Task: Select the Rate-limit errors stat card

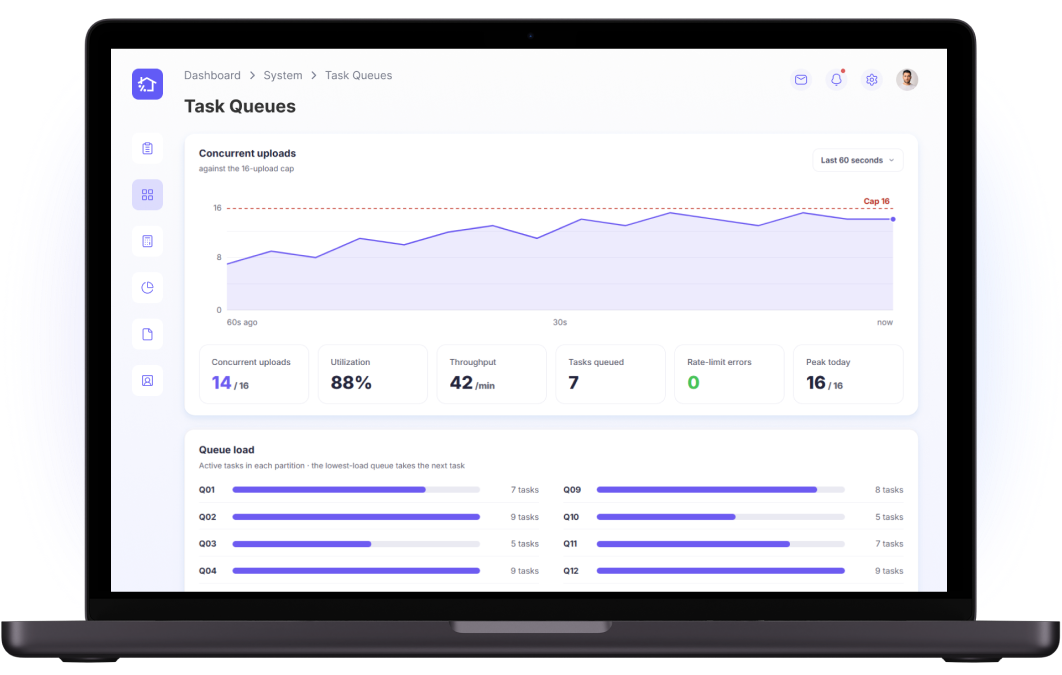Action: [729, 374]
